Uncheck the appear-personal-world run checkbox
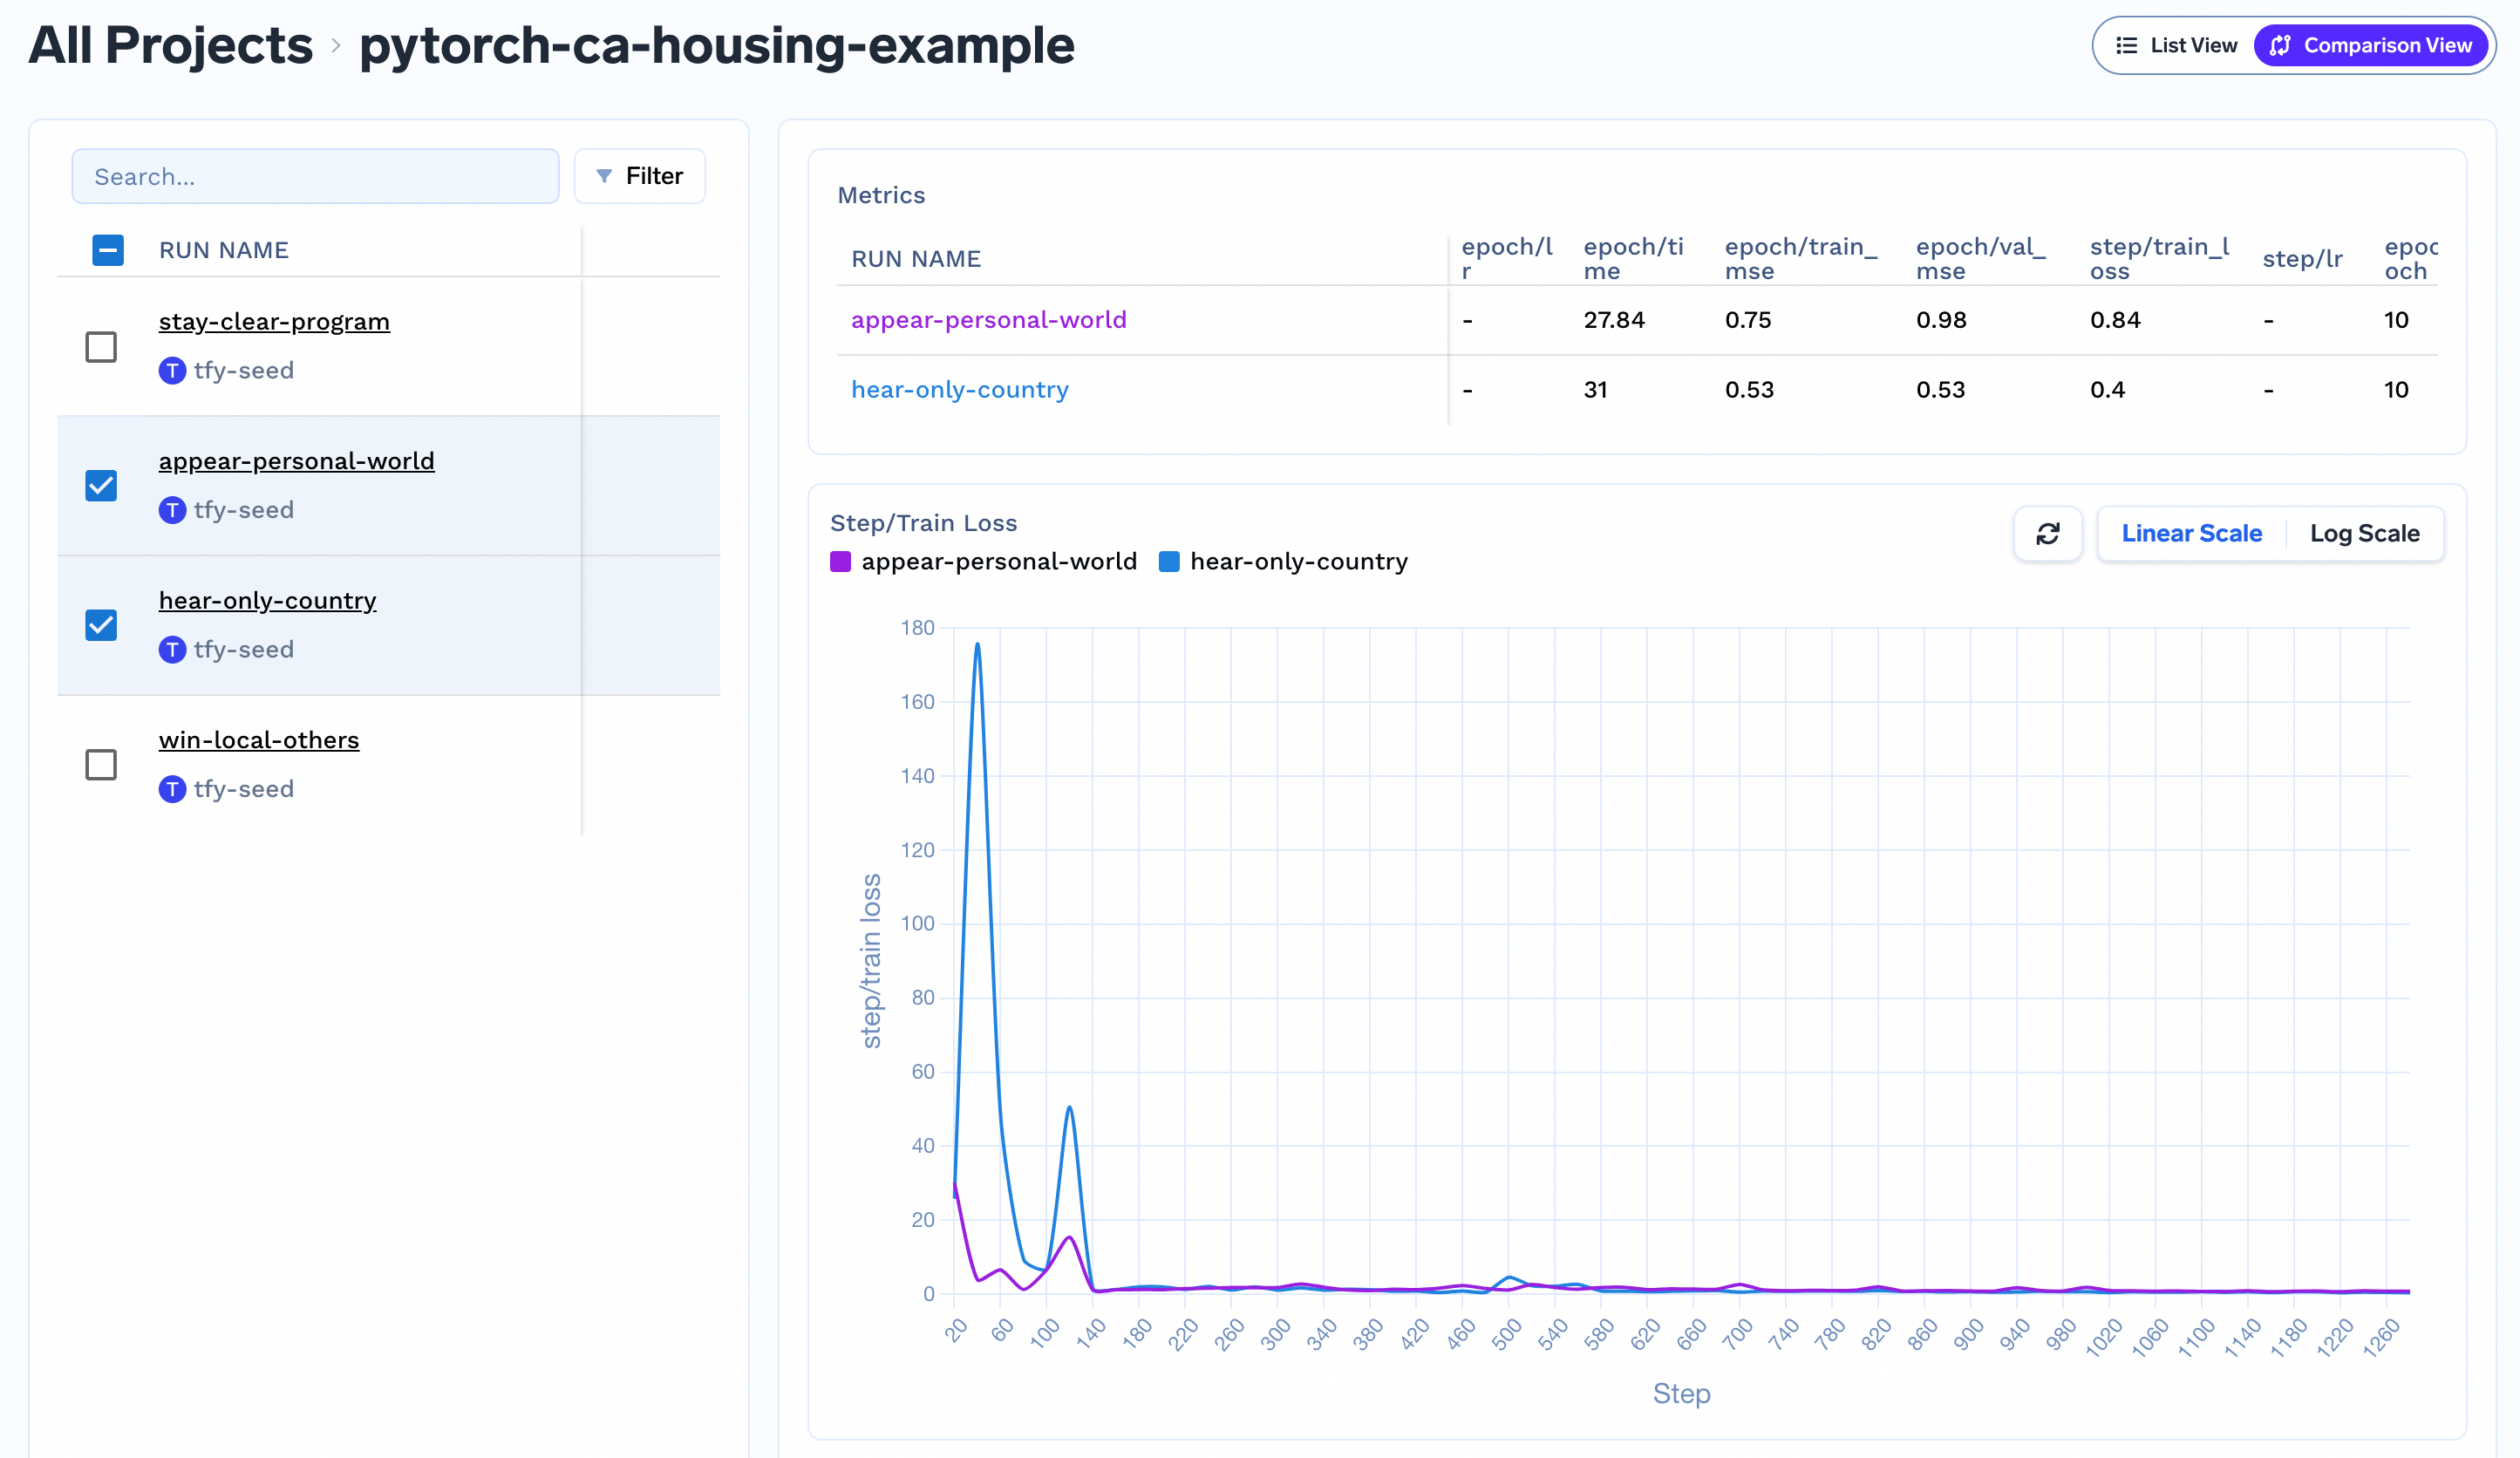This screenshot has width=2520, height=1458. [x=101, y=486]
